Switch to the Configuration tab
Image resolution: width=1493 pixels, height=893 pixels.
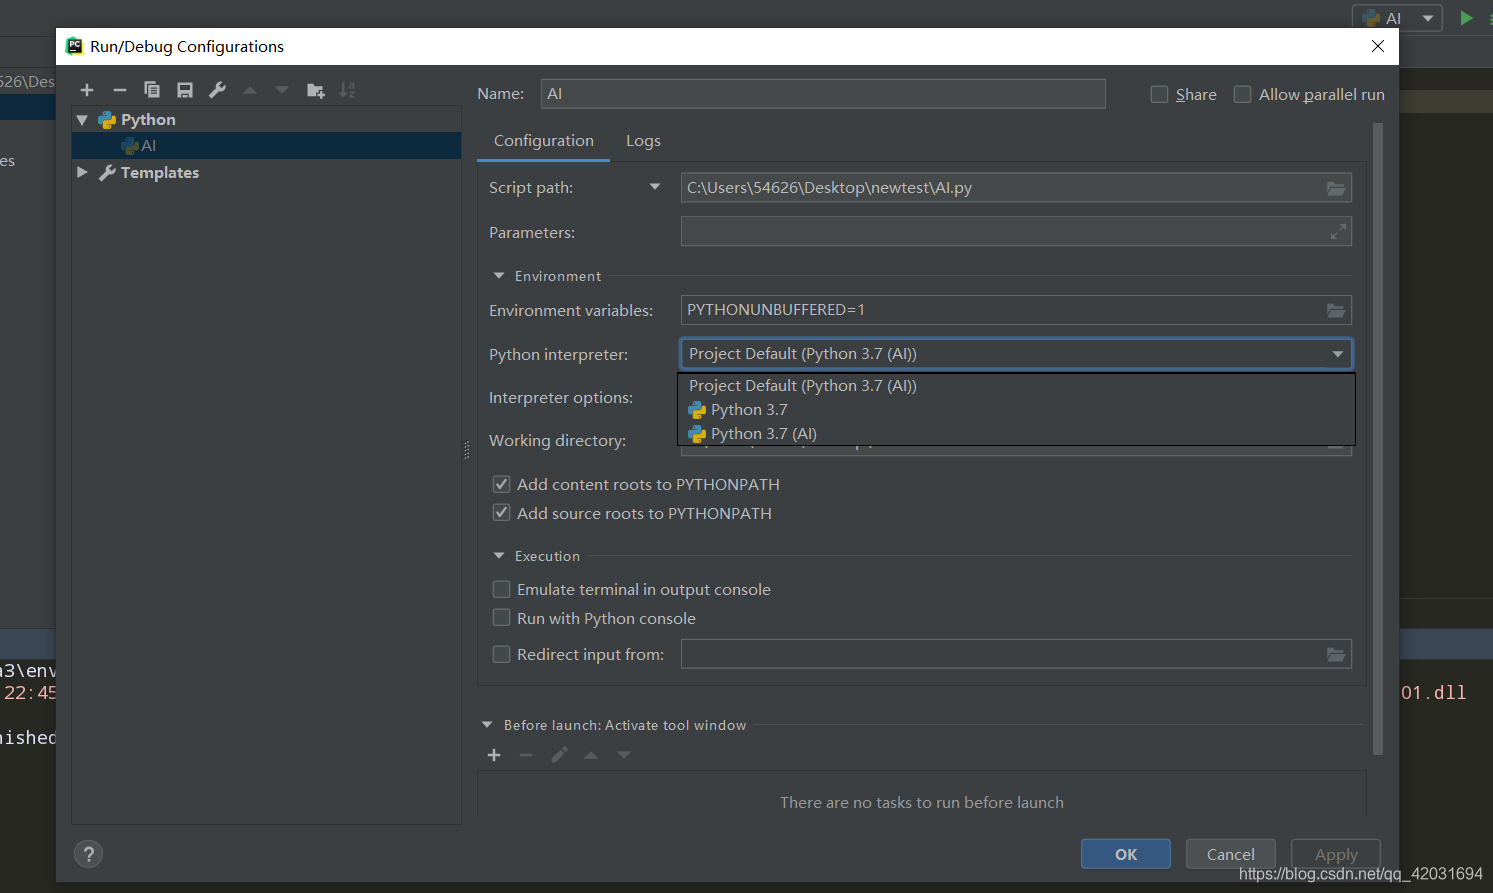(544, 141)
